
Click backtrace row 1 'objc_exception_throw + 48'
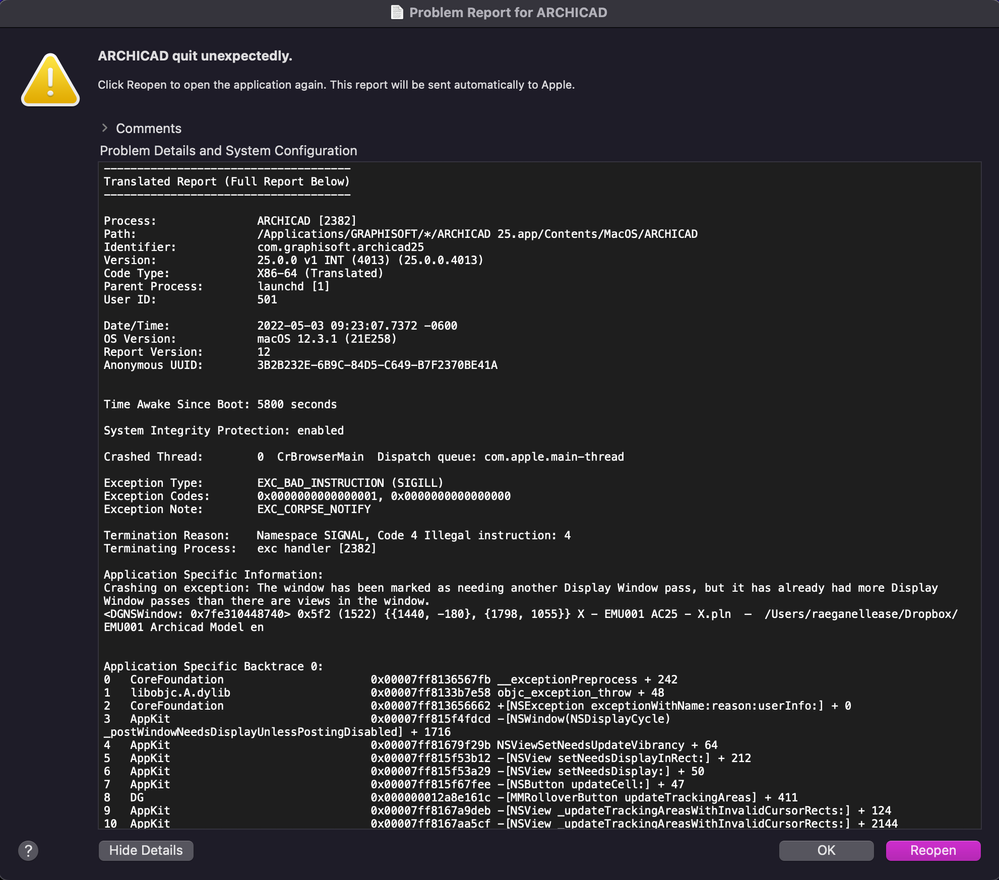tap(384, 693)
